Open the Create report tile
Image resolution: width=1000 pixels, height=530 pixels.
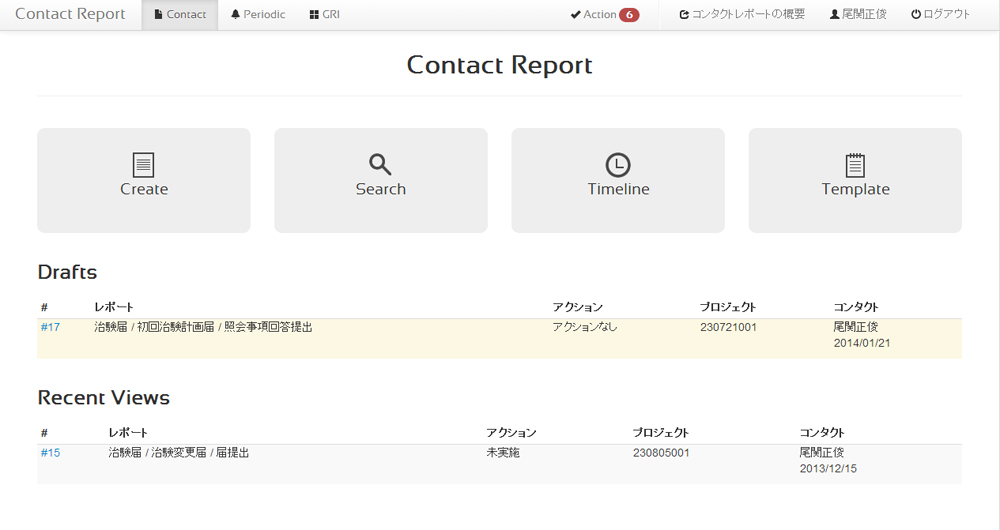(x=143, y=180)
